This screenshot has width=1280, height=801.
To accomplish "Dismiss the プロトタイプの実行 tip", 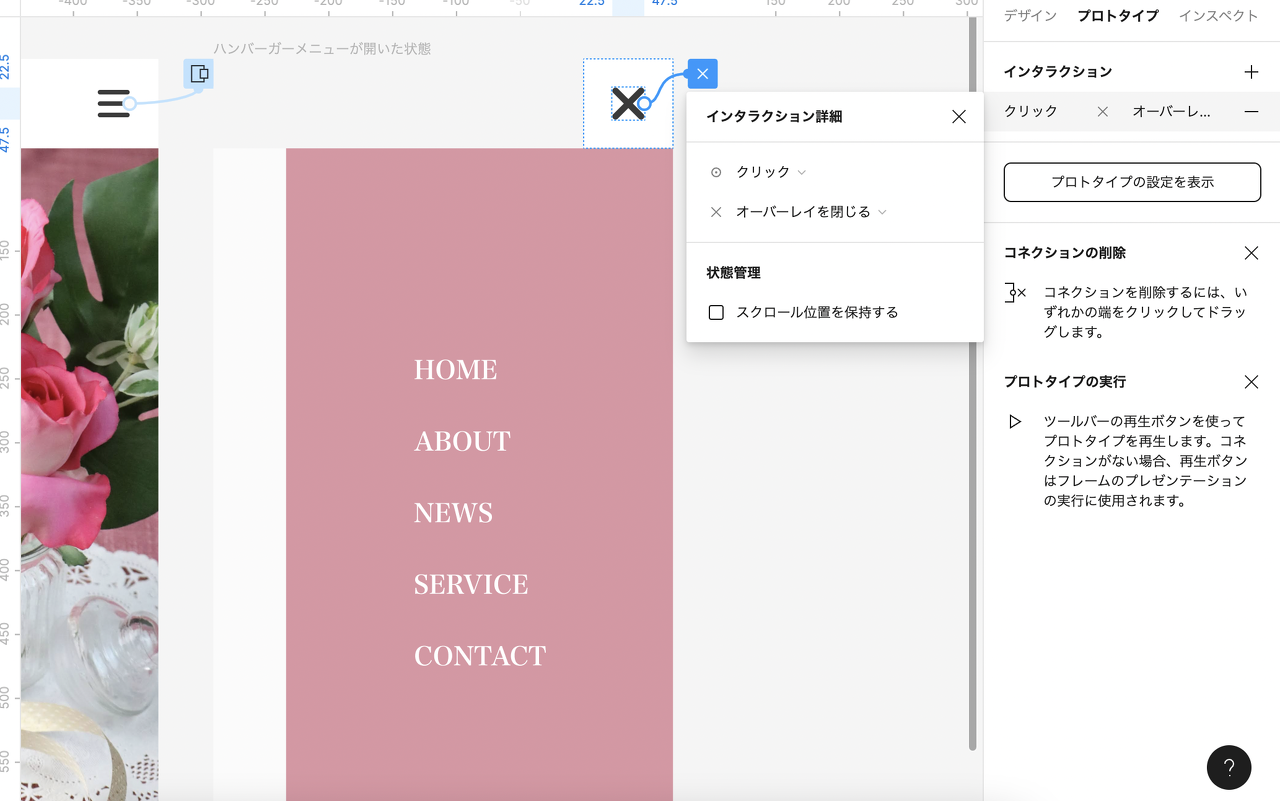I will pos(1251,382).
